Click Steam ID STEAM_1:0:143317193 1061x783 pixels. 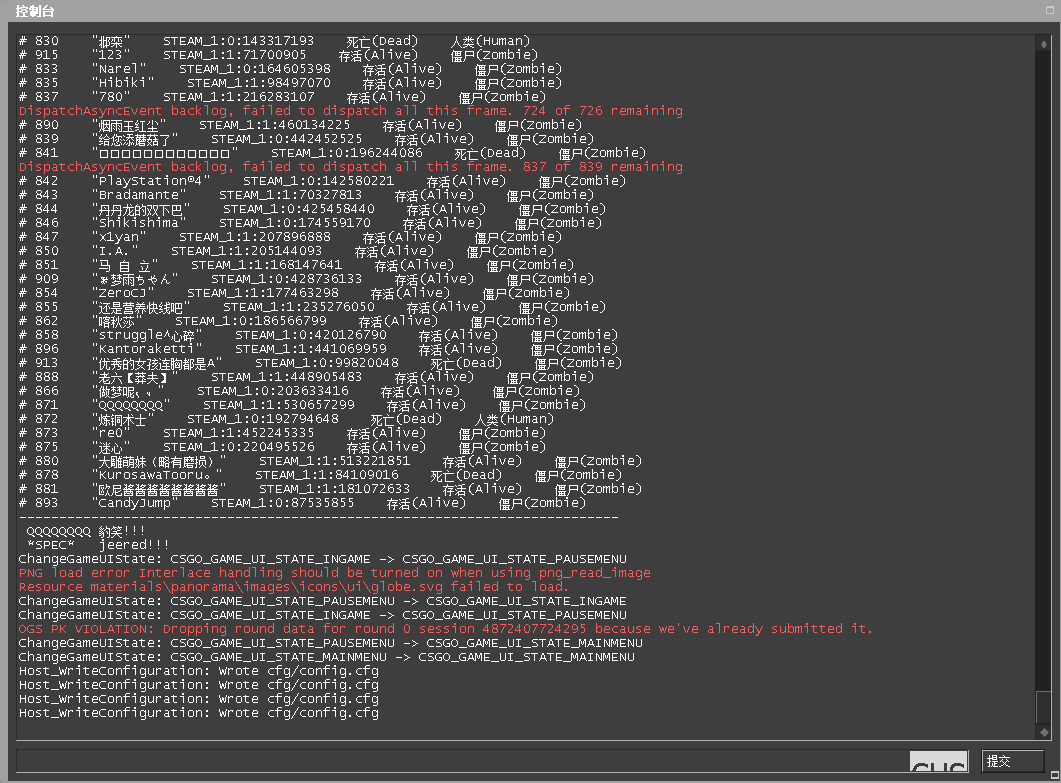click(x=238, y=41)
